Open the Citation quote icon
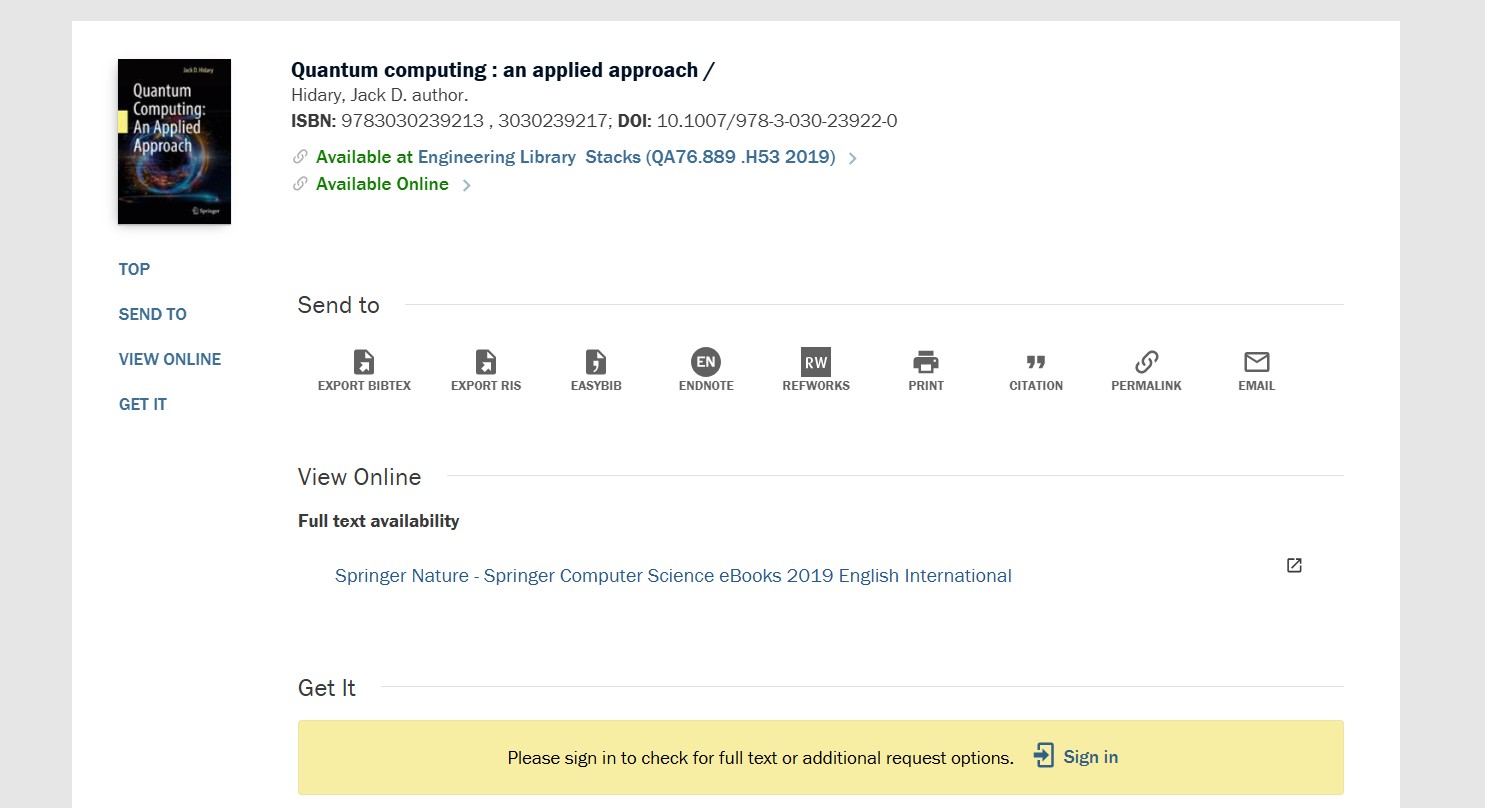Image resolution: width=1485 pixels, height=808 pixels. (1036, 362)
